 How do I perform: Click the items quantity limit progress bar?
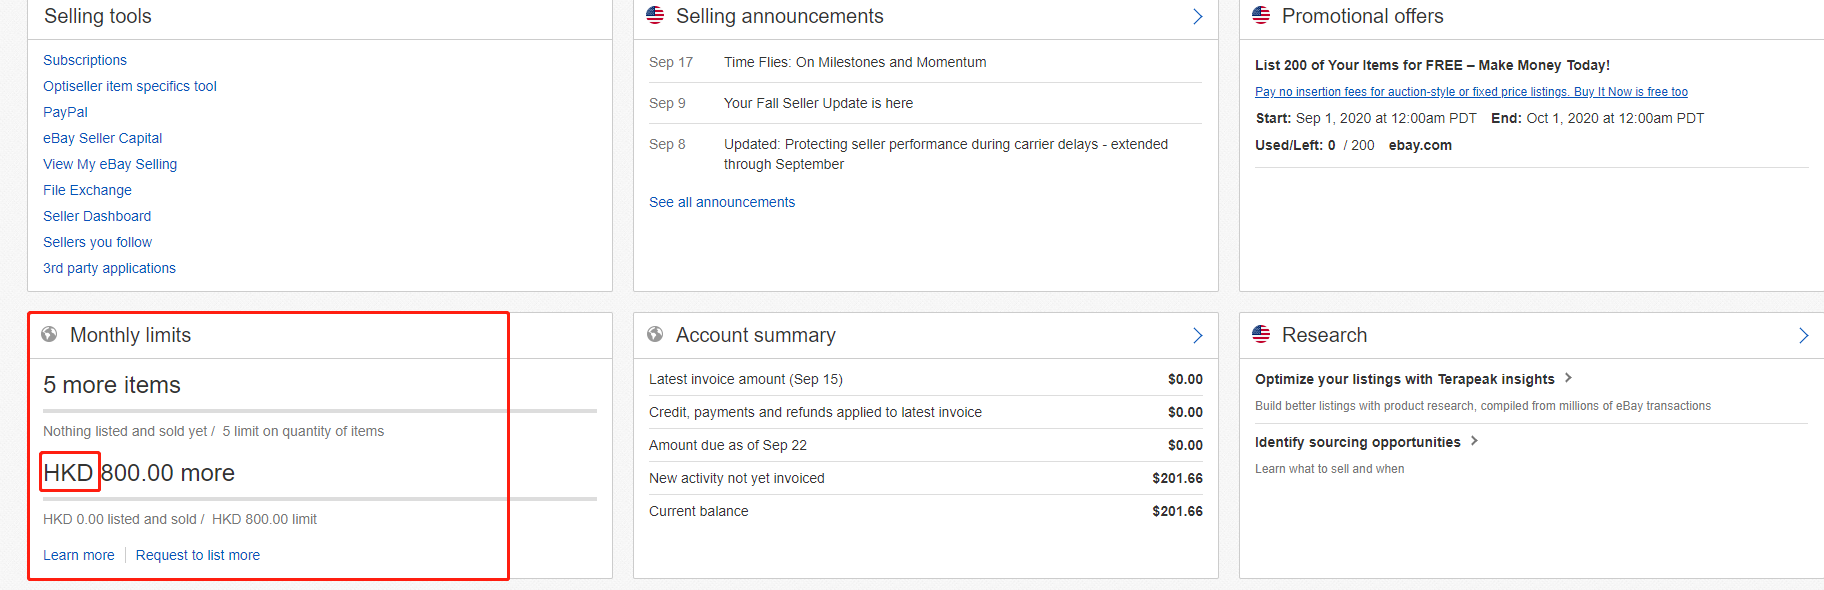pyautogui.click(x=320, y=410)
